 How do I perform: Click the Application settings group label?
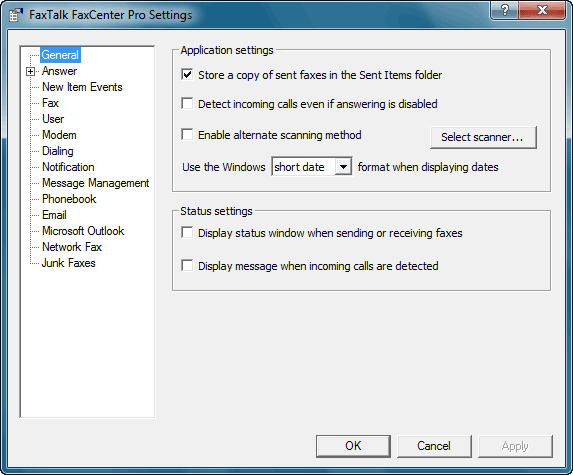[227, 50]
